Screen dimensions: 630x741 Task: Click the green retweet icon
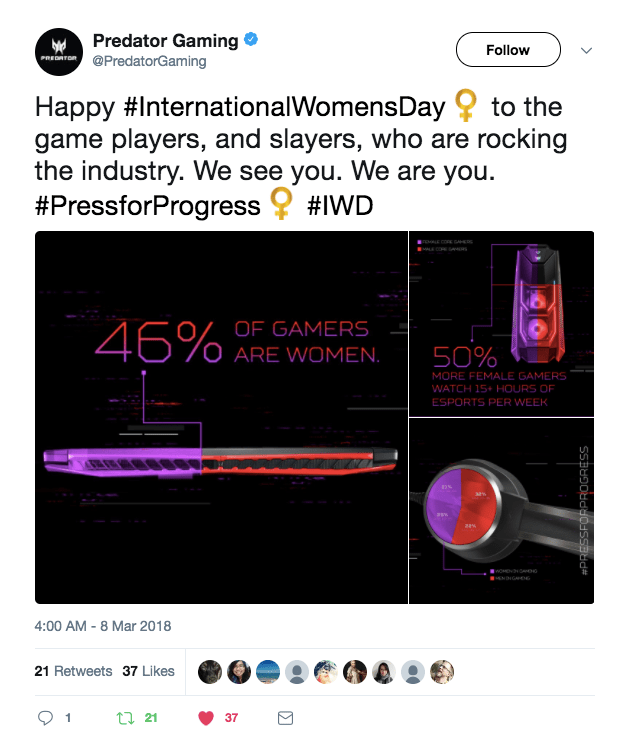click(126, 718)
